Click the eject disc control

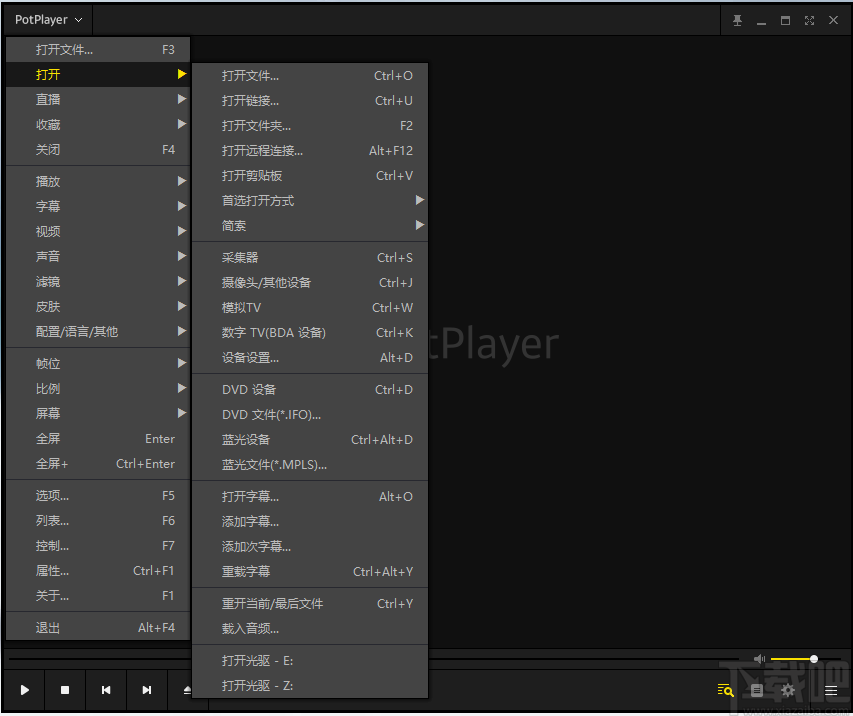[186, 690]
